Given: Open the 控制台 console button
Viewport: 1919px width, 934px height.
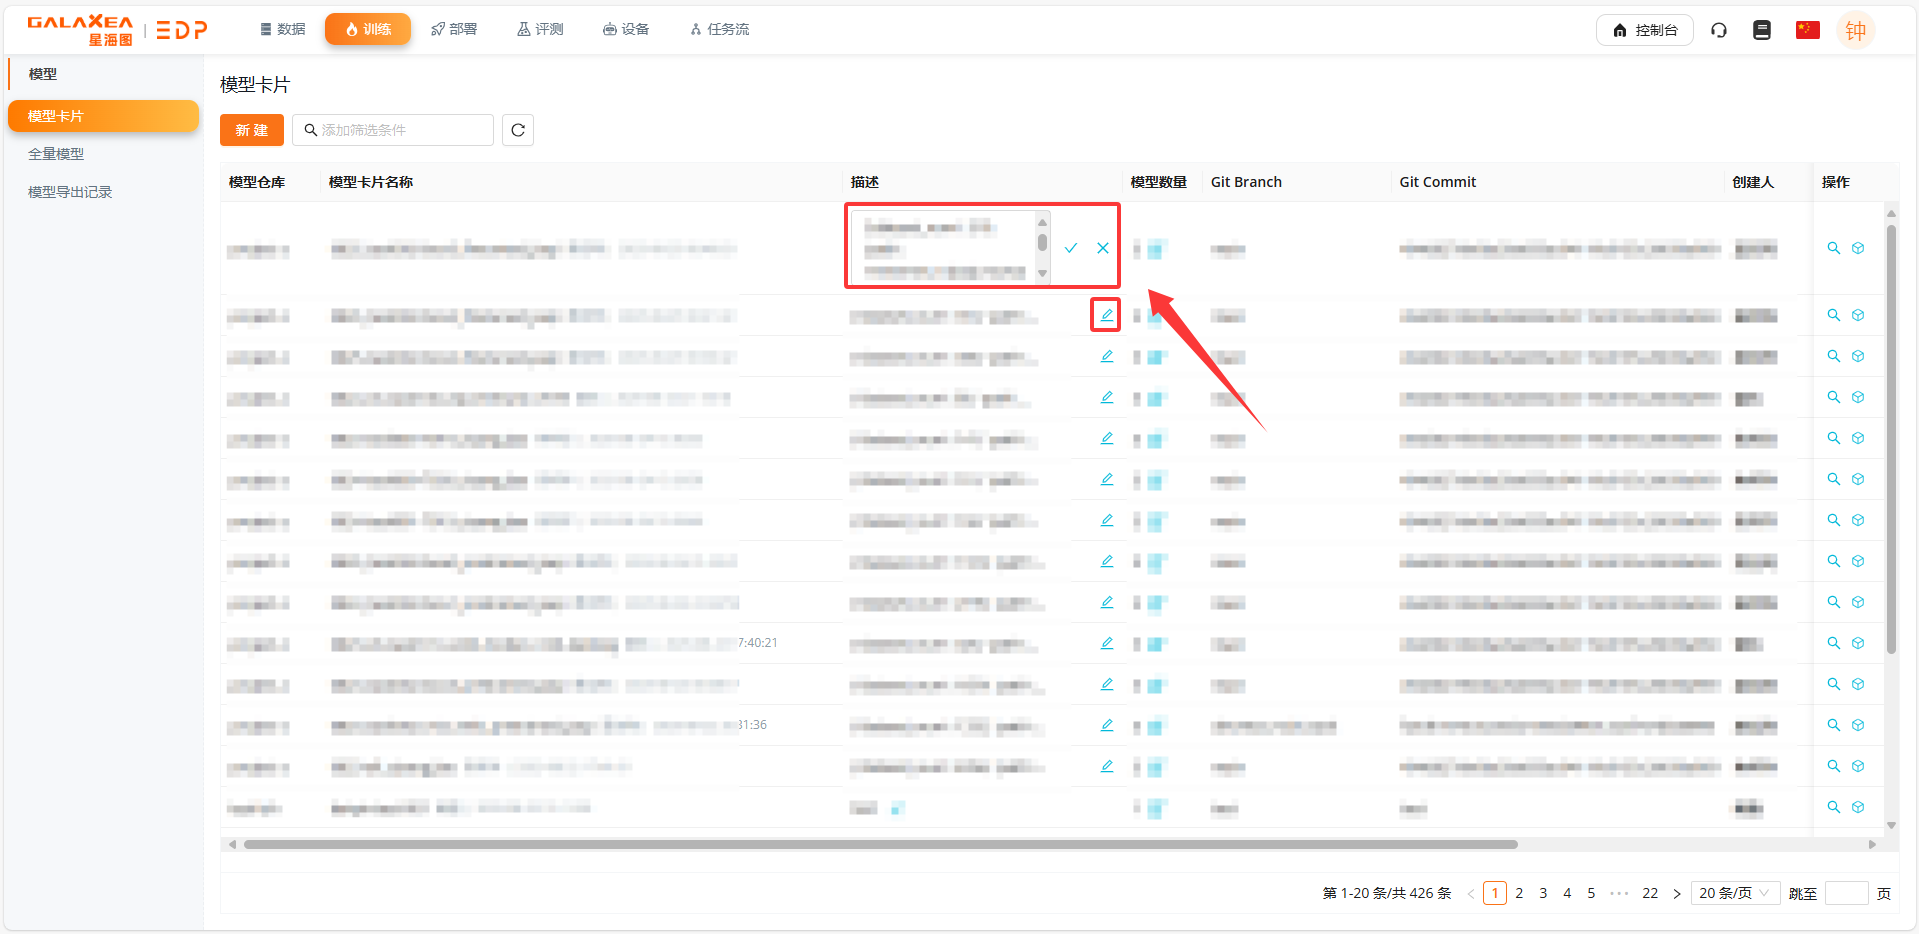Looking at the screenshot, I should 1645,30.
